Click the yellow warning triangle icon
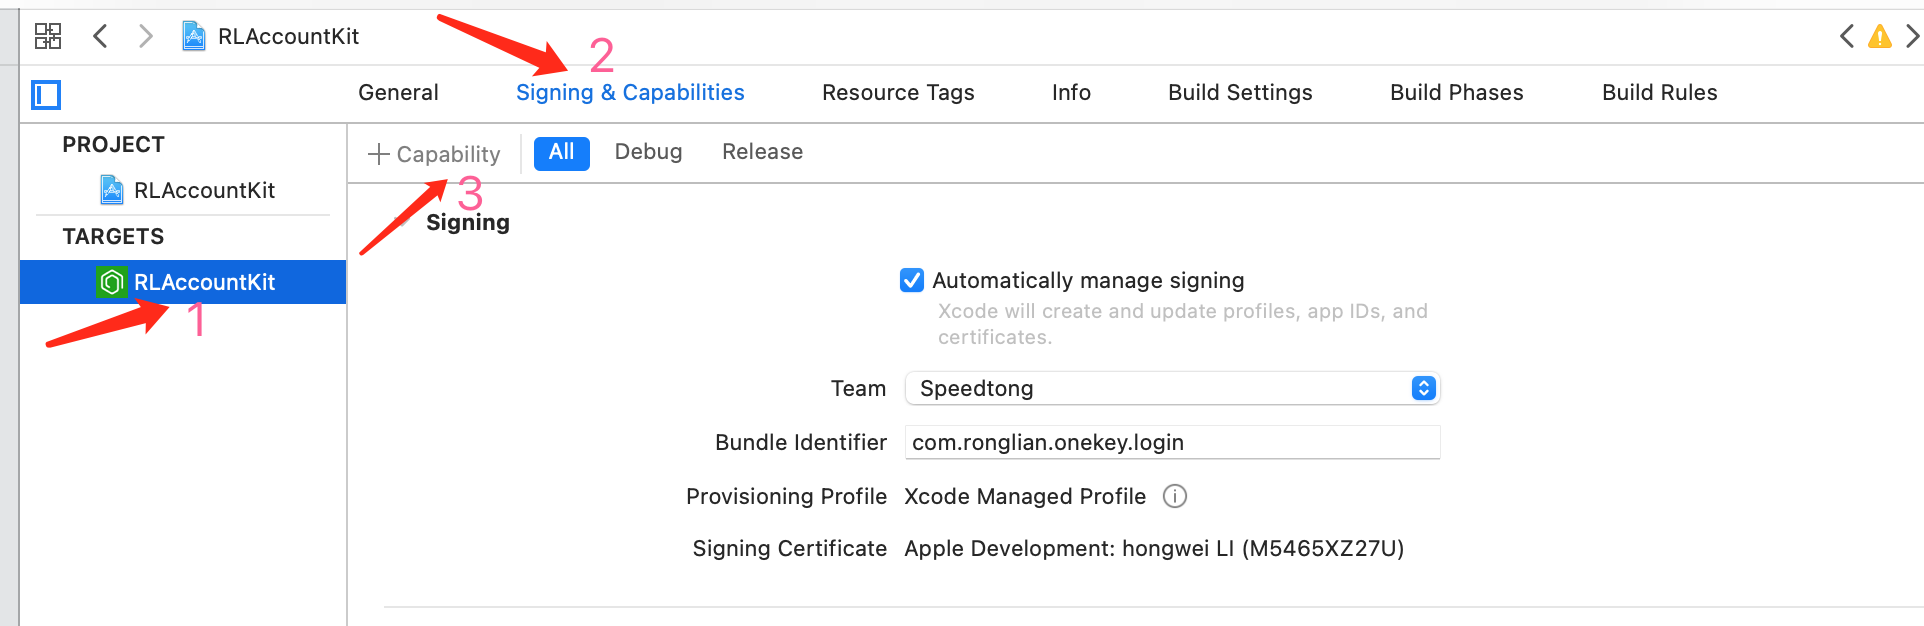 (1880, 37)
